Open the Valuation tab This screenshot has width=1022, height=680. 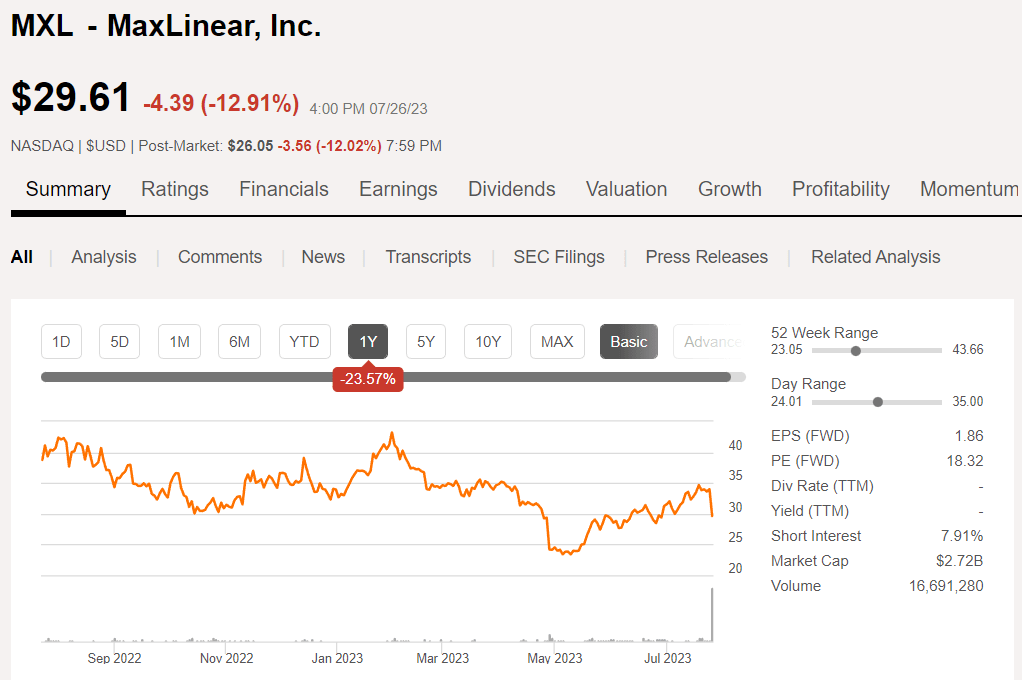[626, 189]
